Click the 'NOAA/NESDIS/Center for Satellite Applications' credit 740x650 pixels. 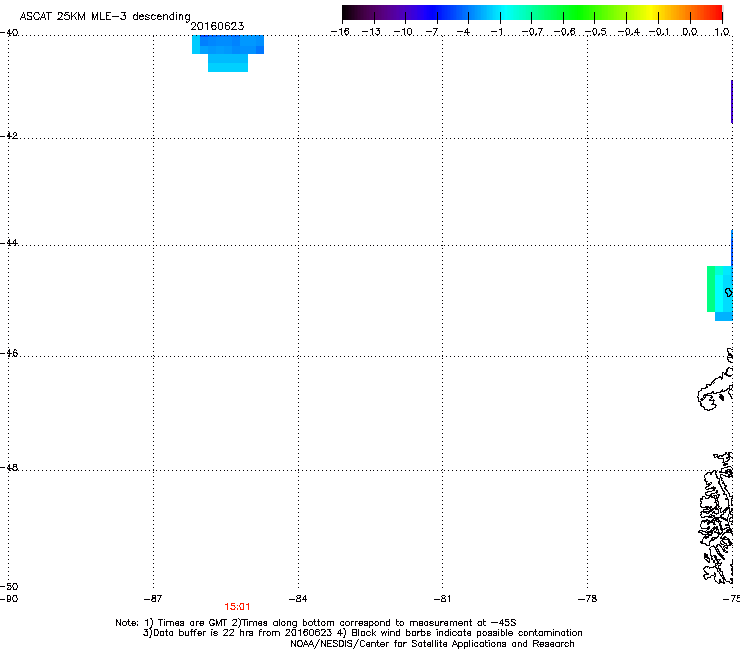tap(432, 644)
